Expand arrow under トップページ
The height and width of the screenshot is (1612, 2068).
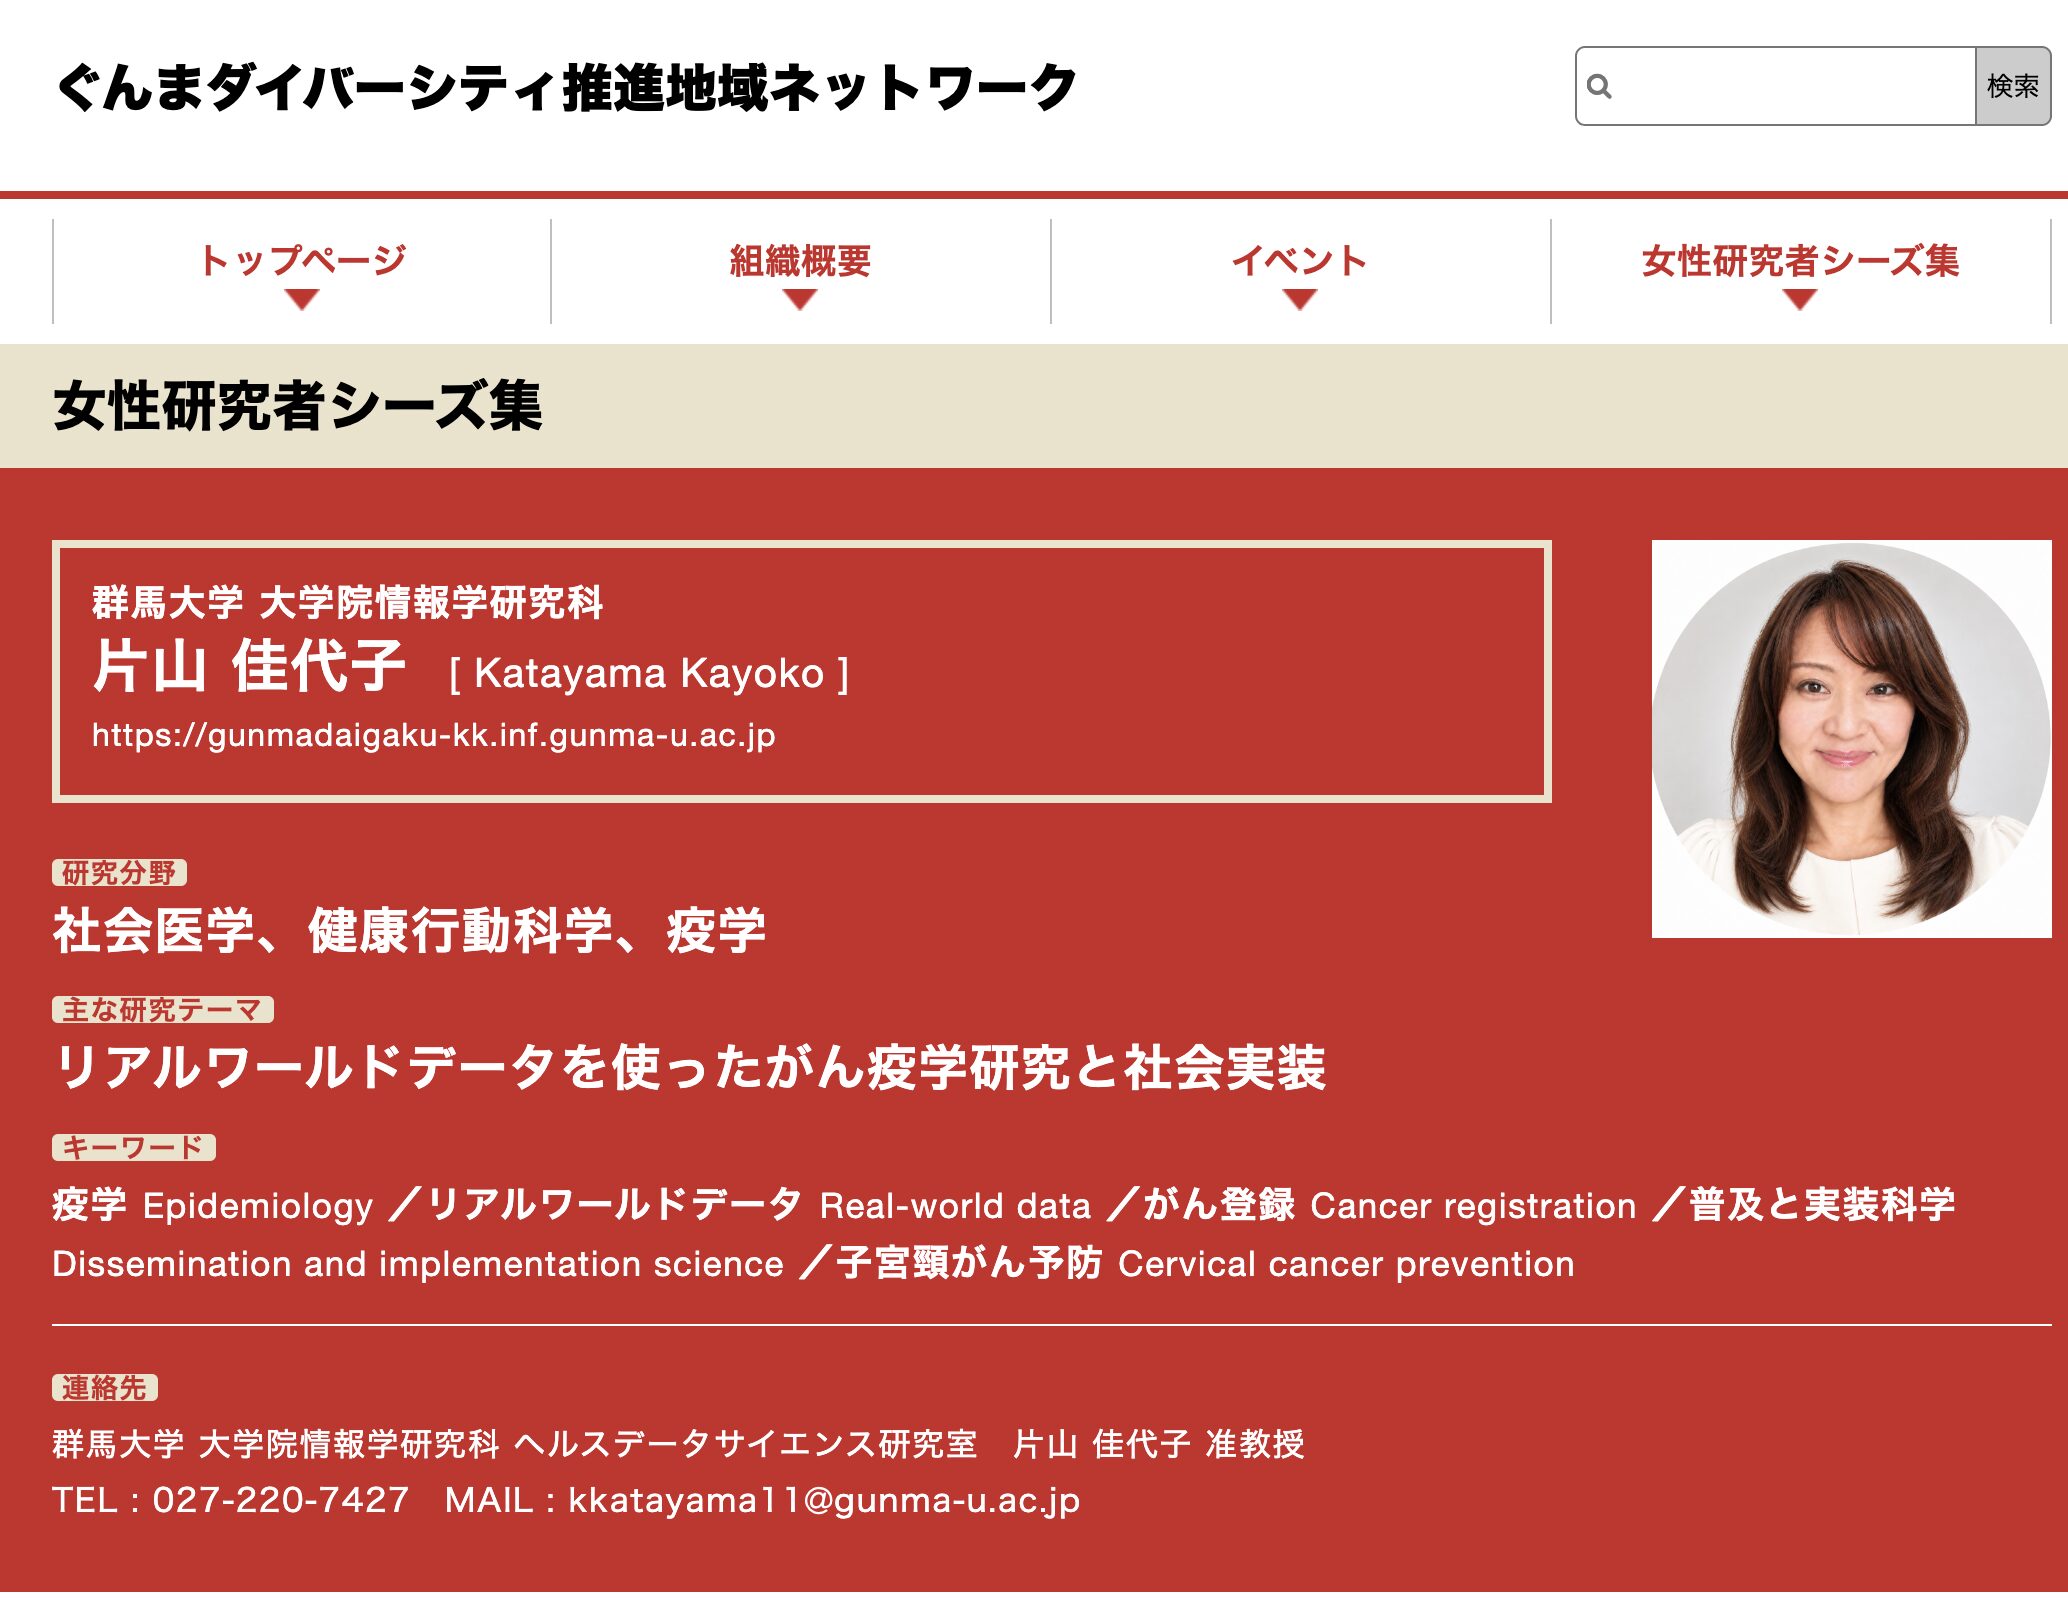point(301,299)
